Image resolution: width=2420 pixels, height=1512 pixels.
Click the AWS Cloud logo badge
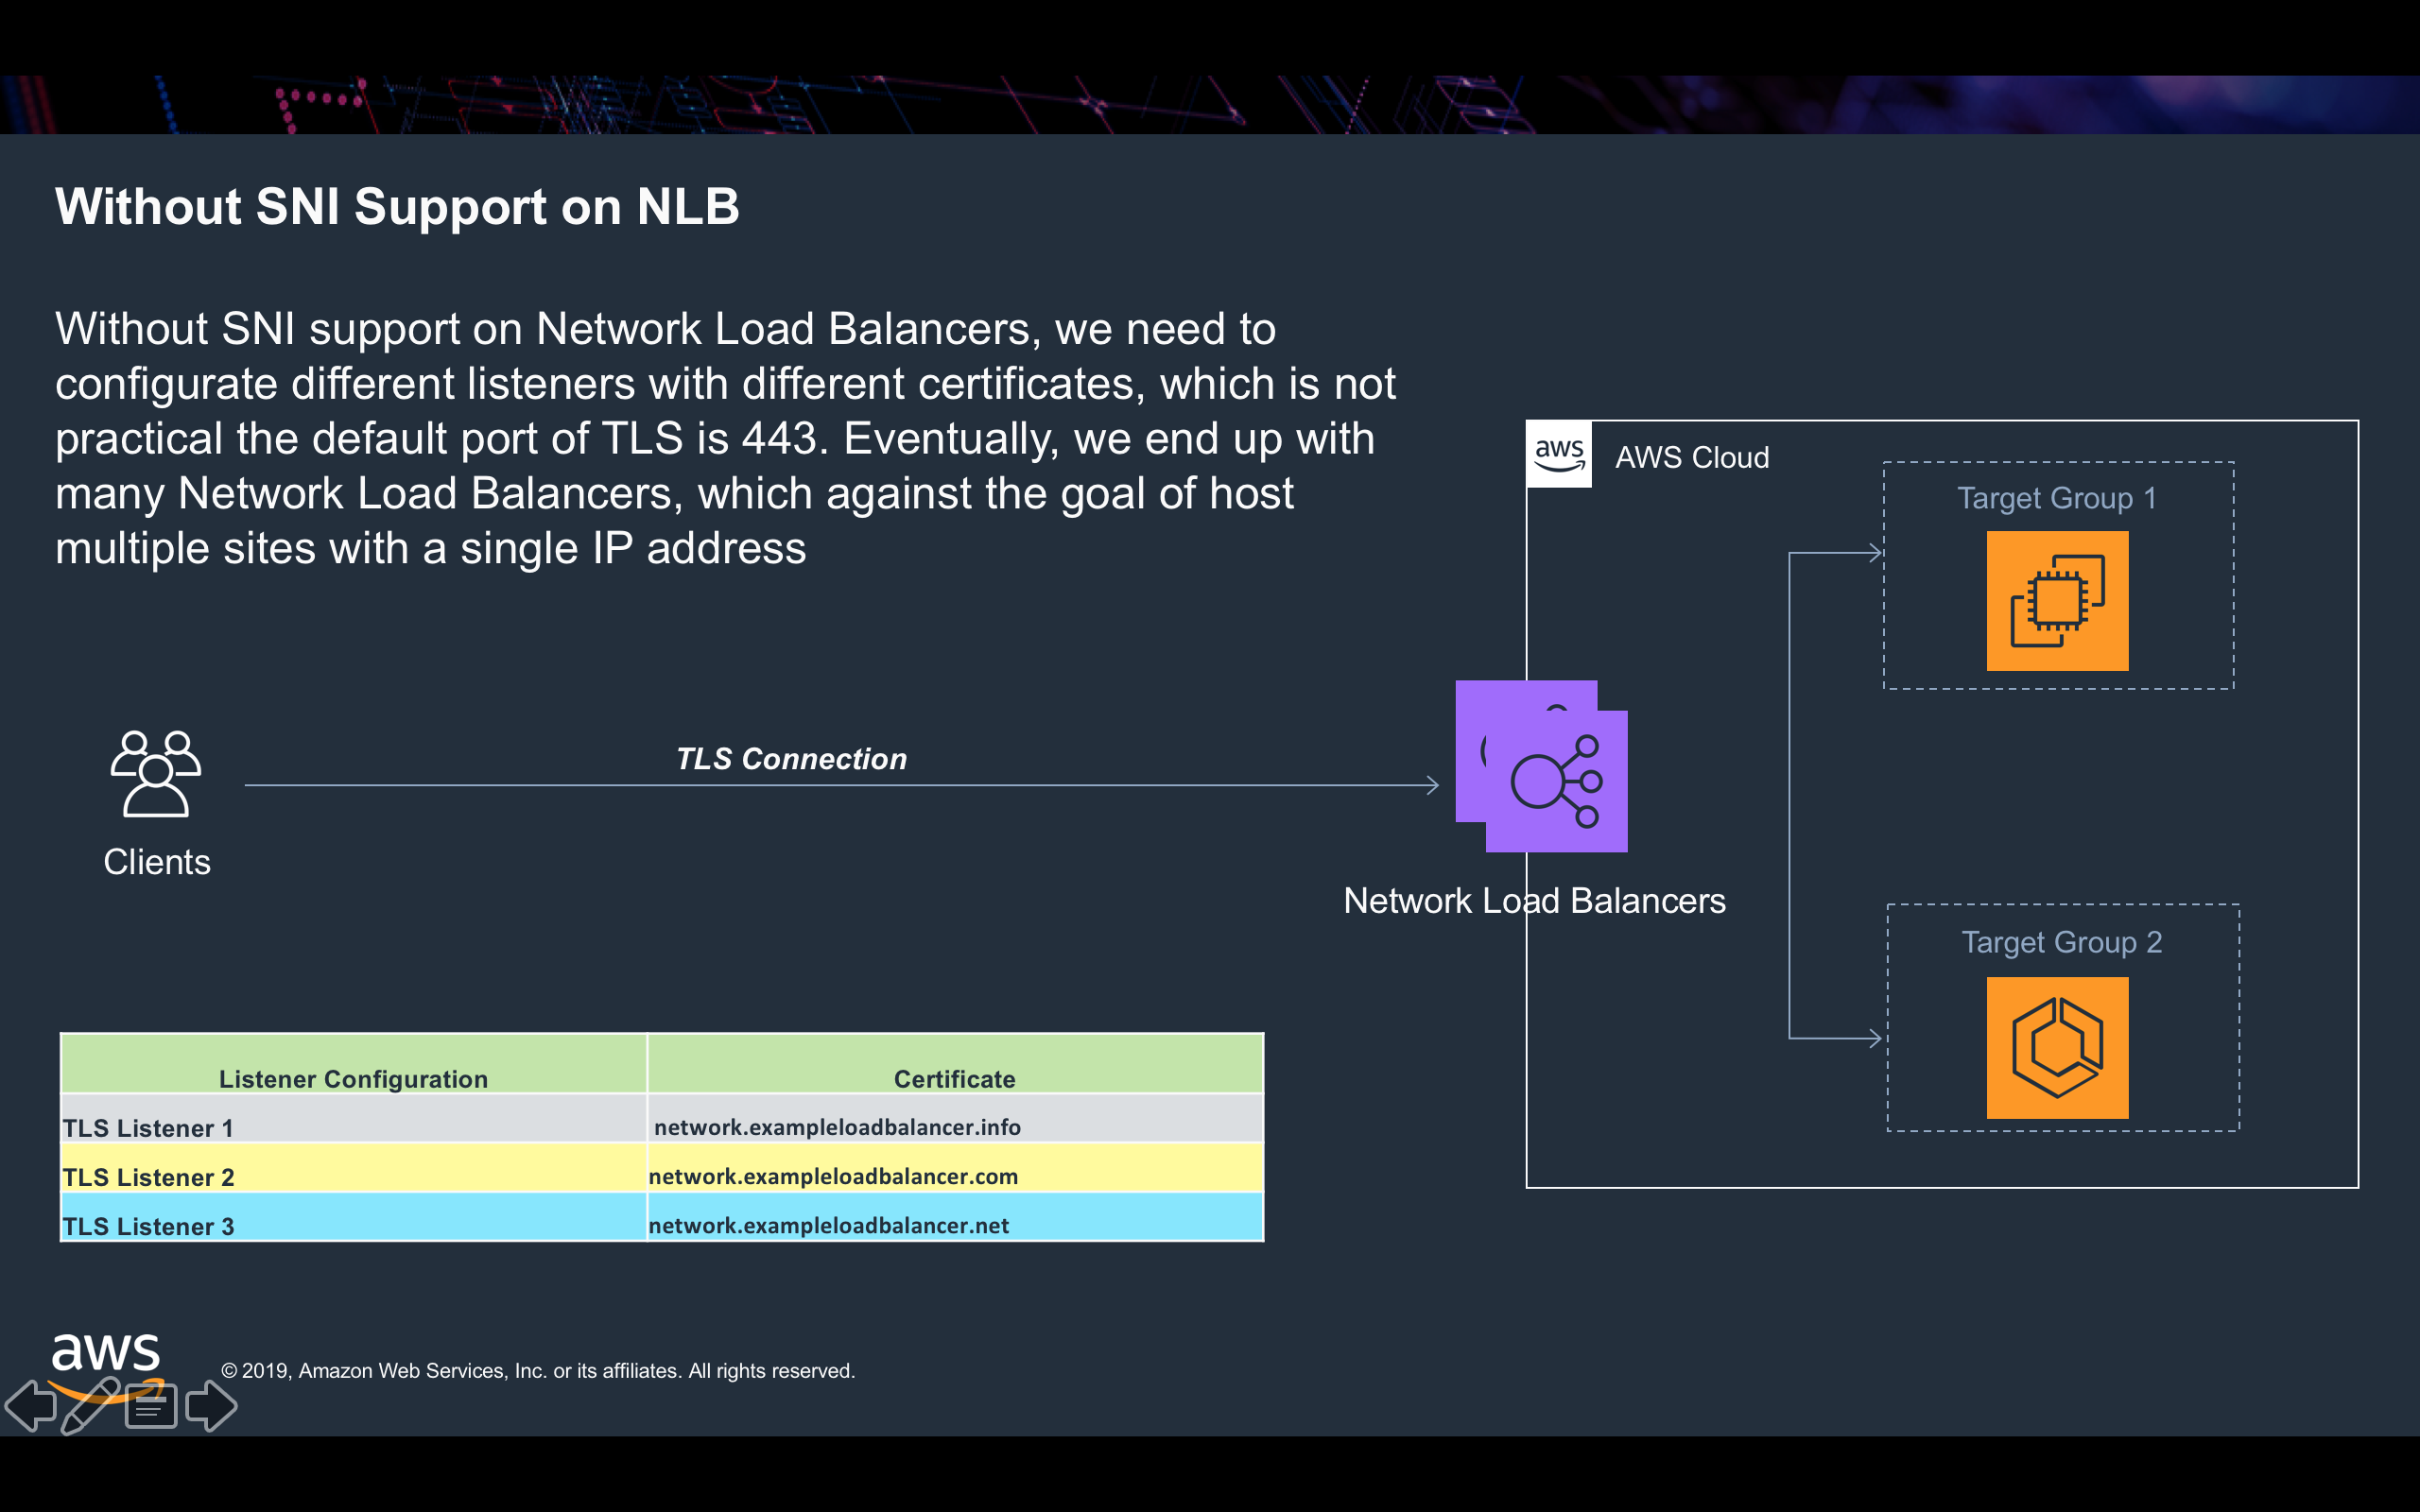coord(1559,455)
